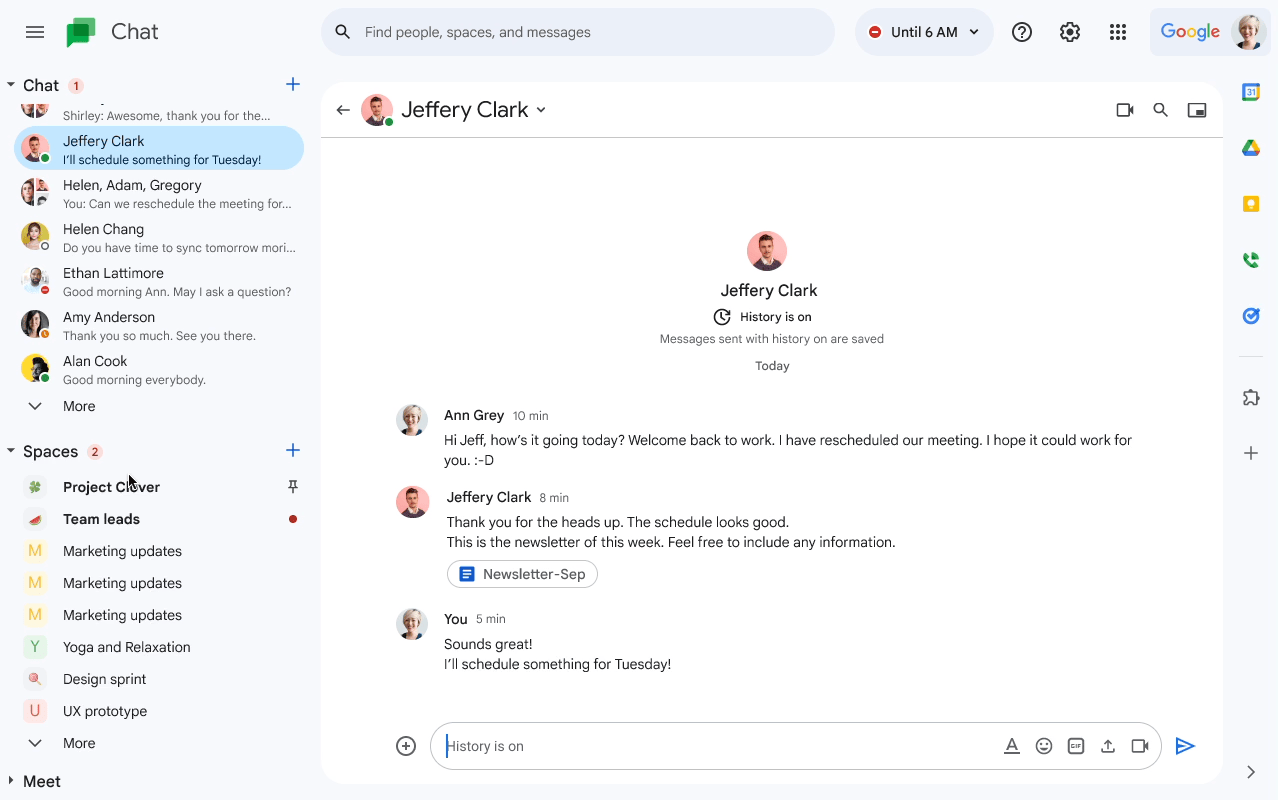Start a video call with Jeffery Clark
This screenshot has height=800, width=1278.
[1124, 110]
